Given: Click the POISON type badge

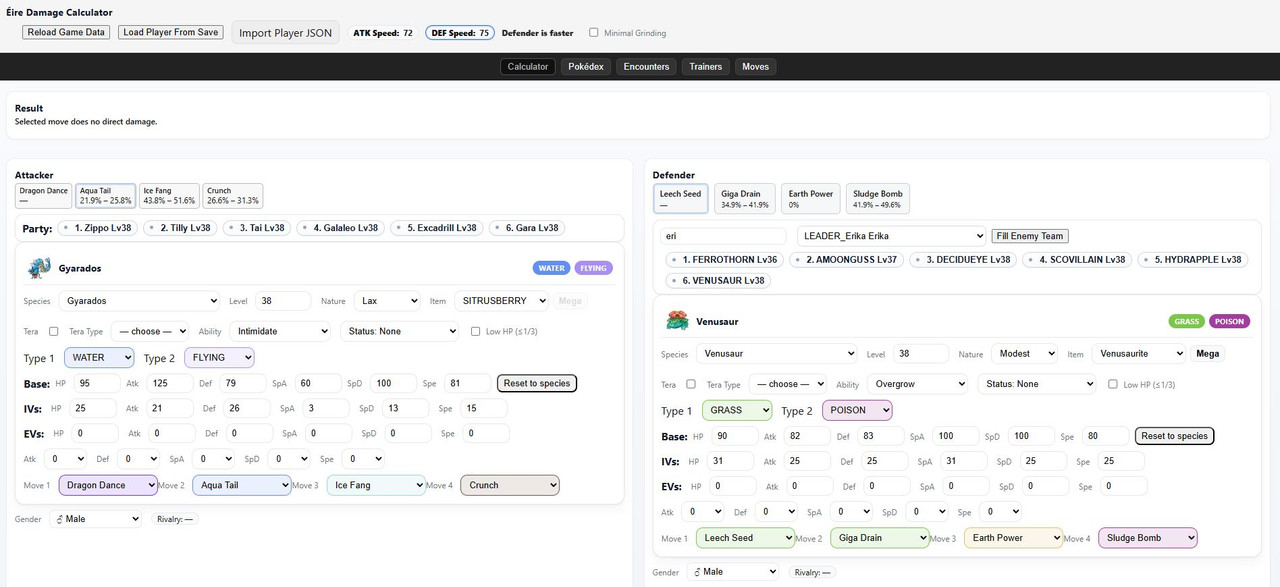Looking at the screenshot, I should pyautogui.click(x=1229, y=321).
